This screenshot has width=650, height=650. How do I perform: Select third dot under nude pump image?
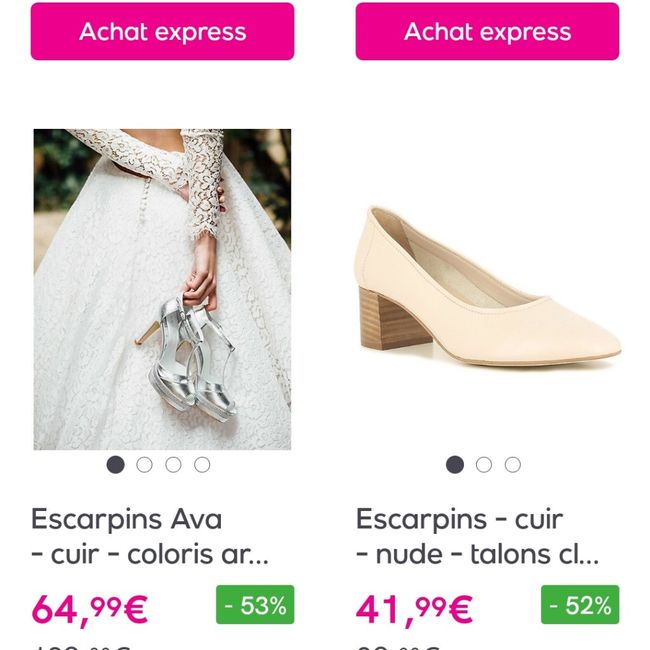(x=513, y=464)
